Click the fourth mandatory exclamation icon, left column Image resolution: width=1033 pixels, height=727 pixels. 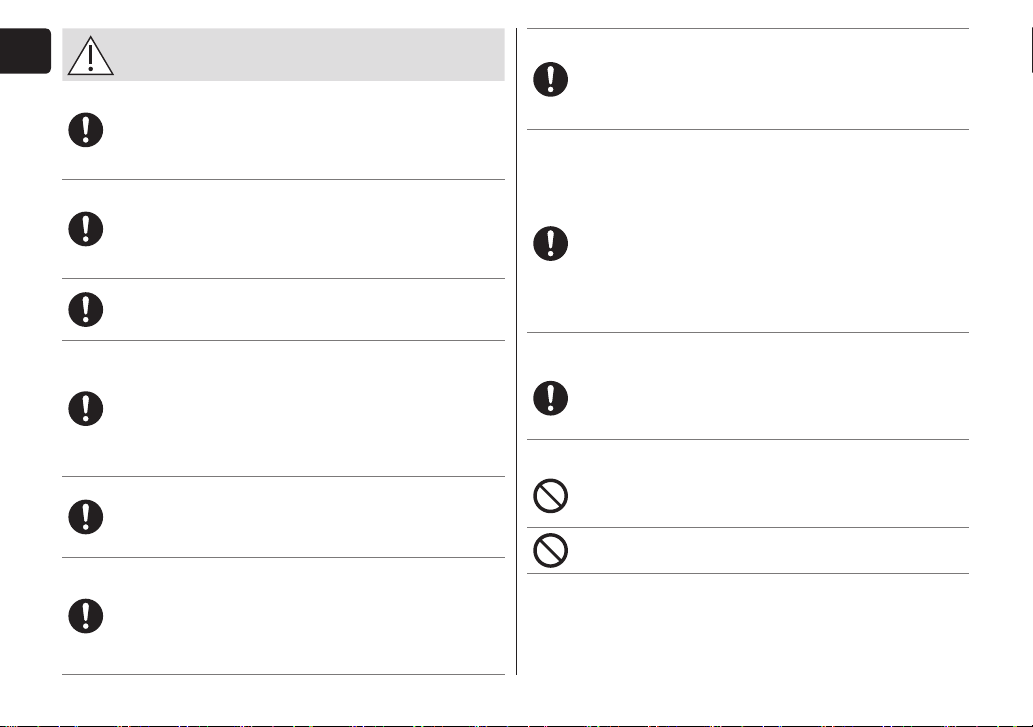click(86, 408)
